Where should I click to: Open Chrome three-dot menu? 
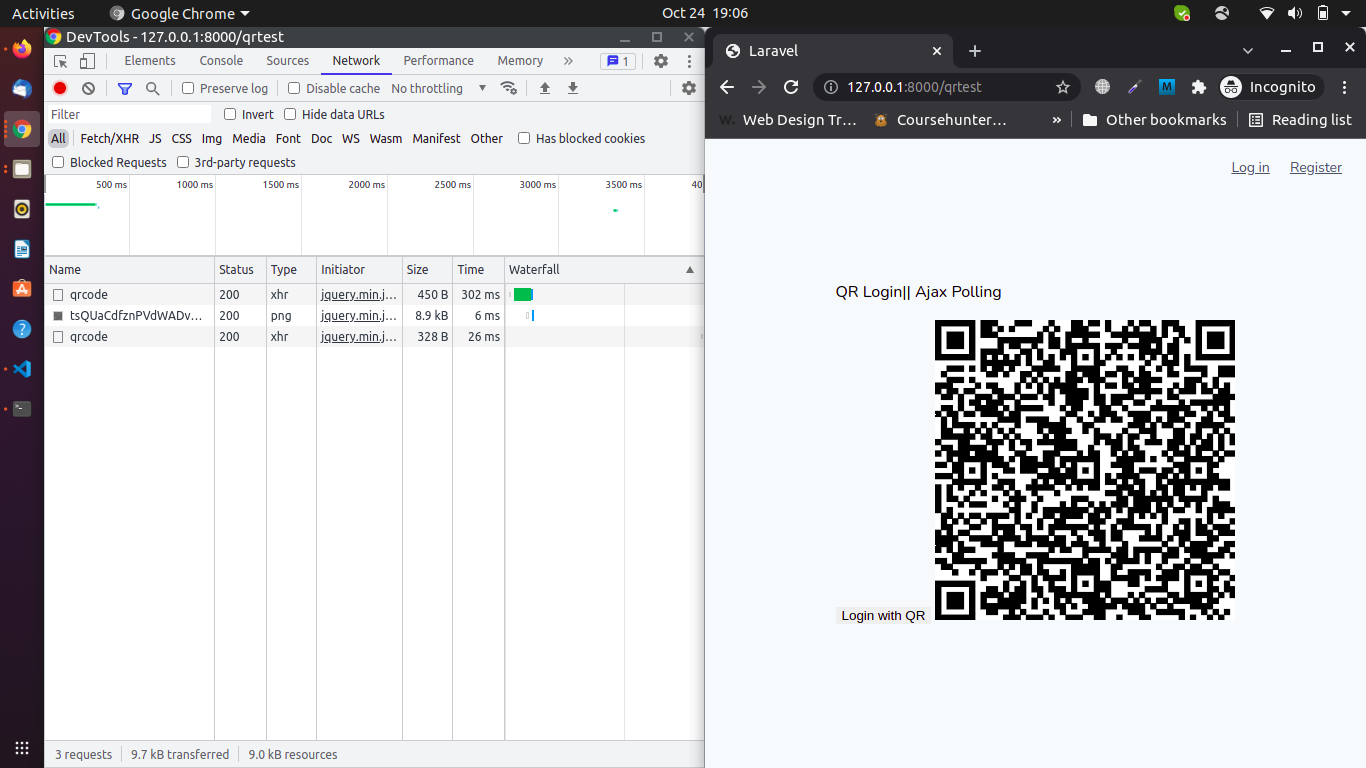(x=1347, y=87)
